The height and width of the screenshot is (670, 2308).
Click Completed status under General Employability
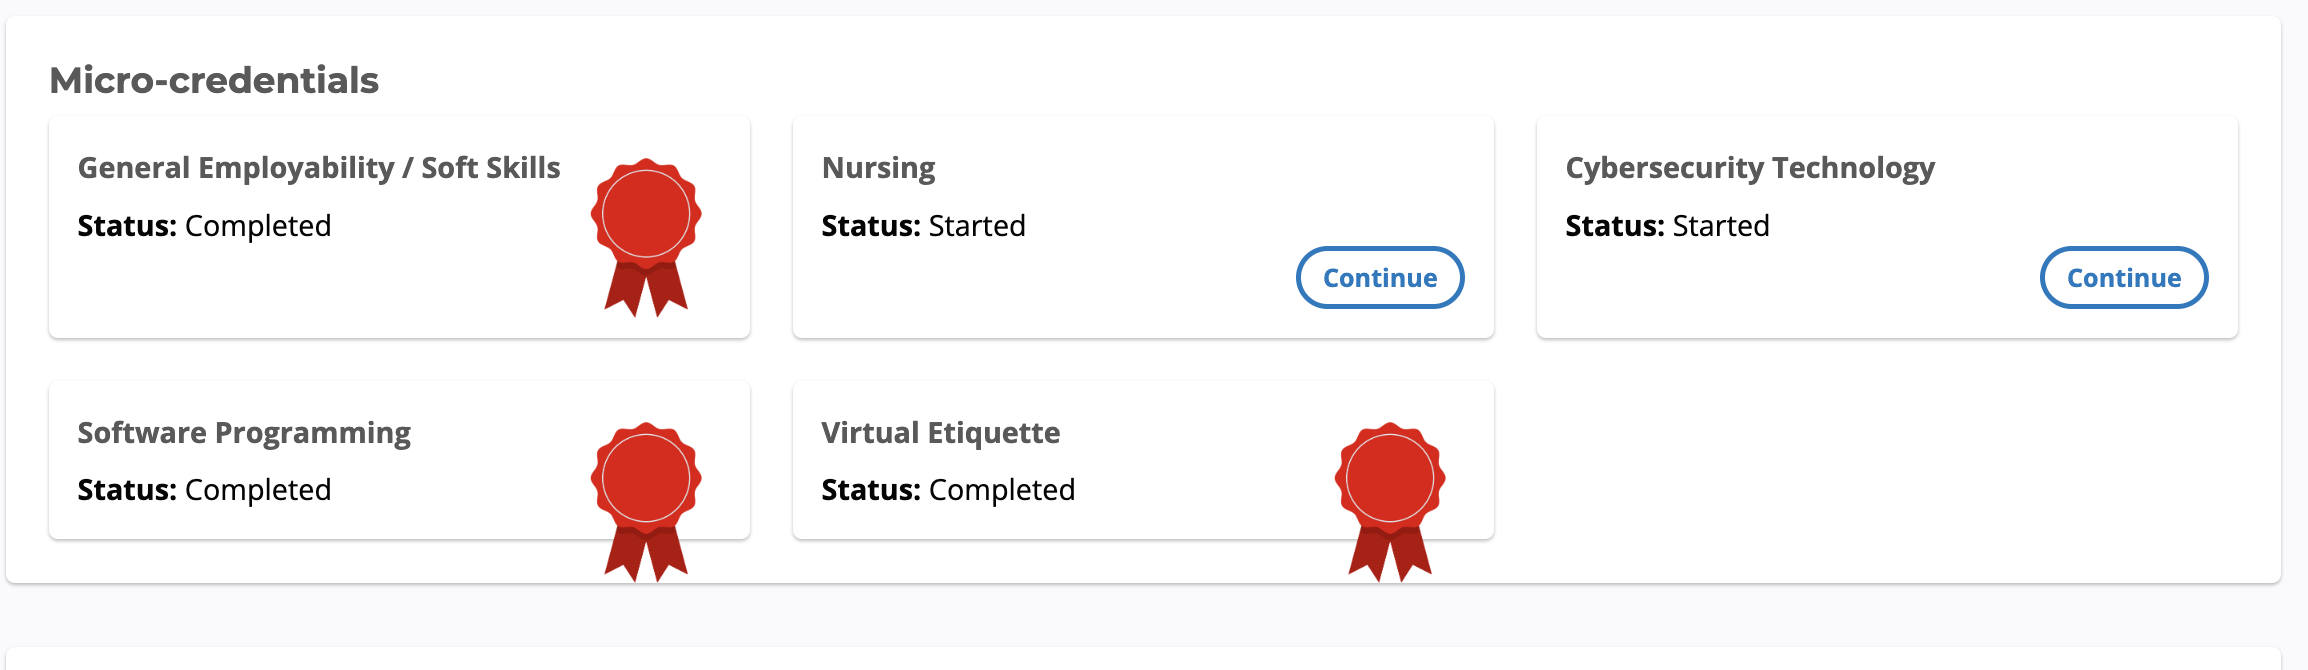click(258, 226)
